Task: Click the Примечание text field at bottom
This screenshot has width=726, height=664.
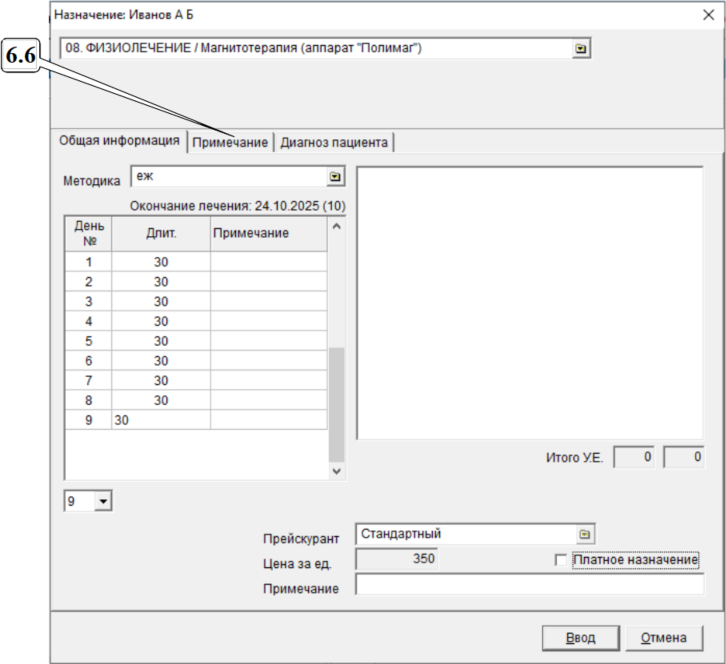Action: click(x=530, y=586)
